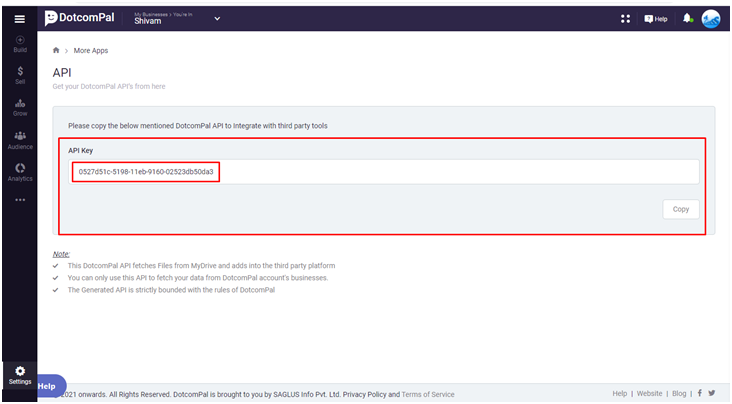This screenshot has width=732, height=404.
Task: Open Settings gear in sidebar
Action: tap(20, 375)
